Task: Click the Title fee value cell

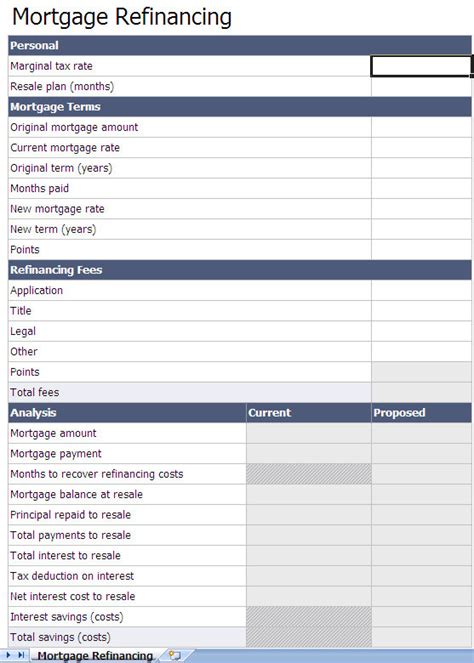Action: tap(421, 311)
